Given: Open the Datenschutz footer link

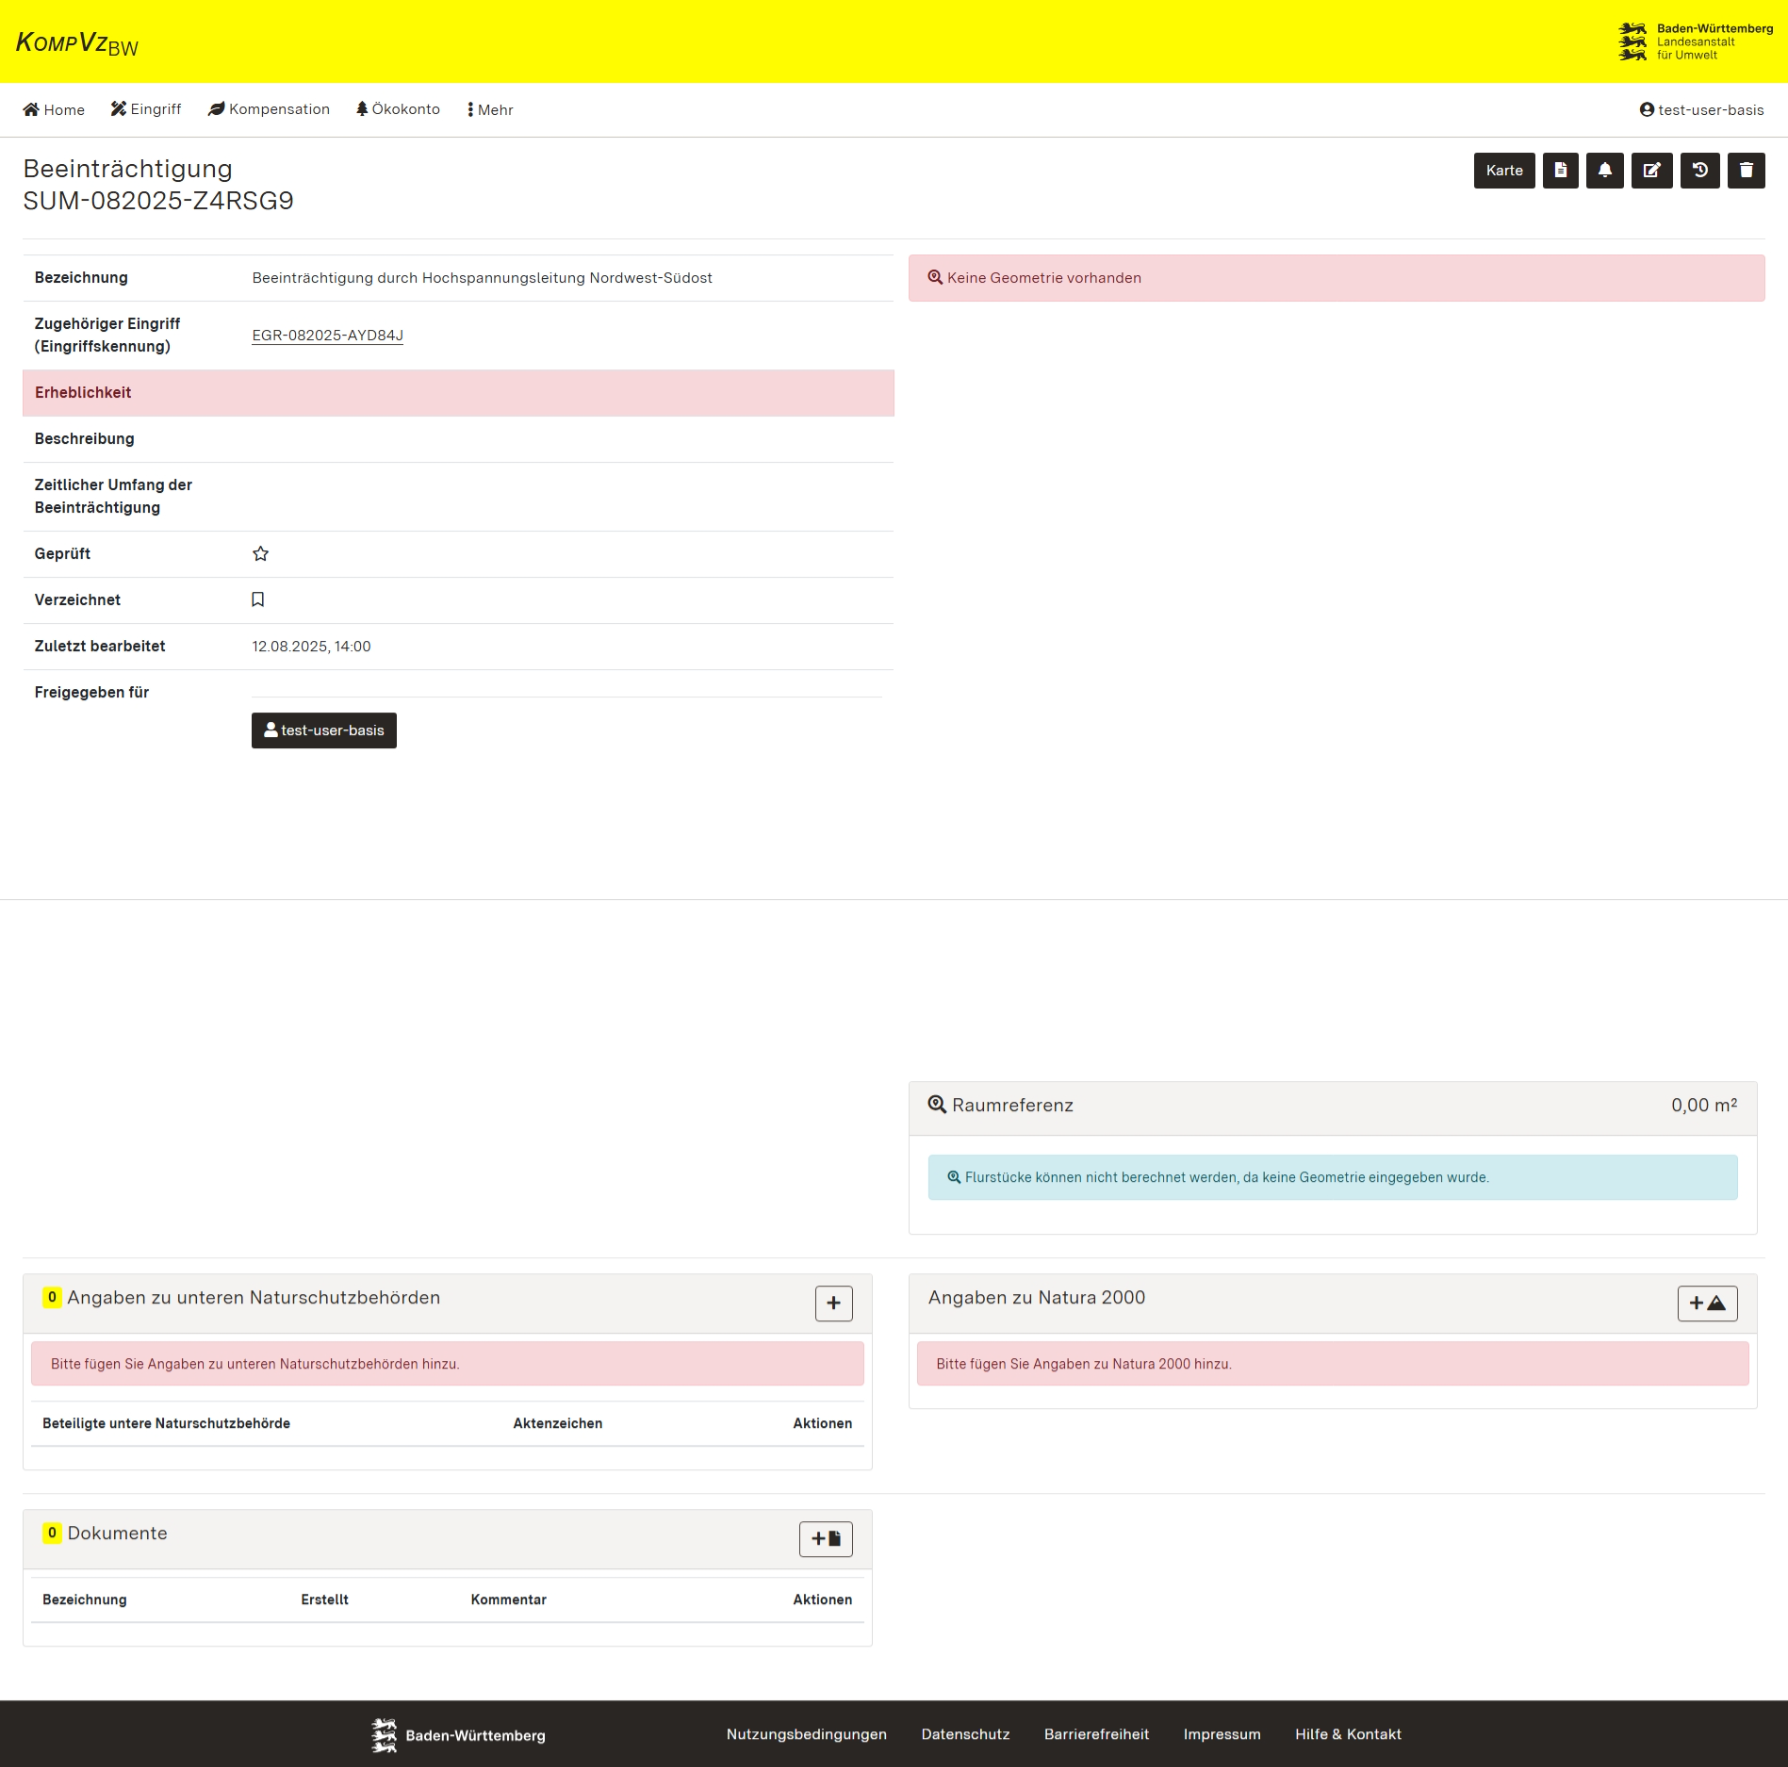Looking at the screenshot, I should (x=965, y=1734).
